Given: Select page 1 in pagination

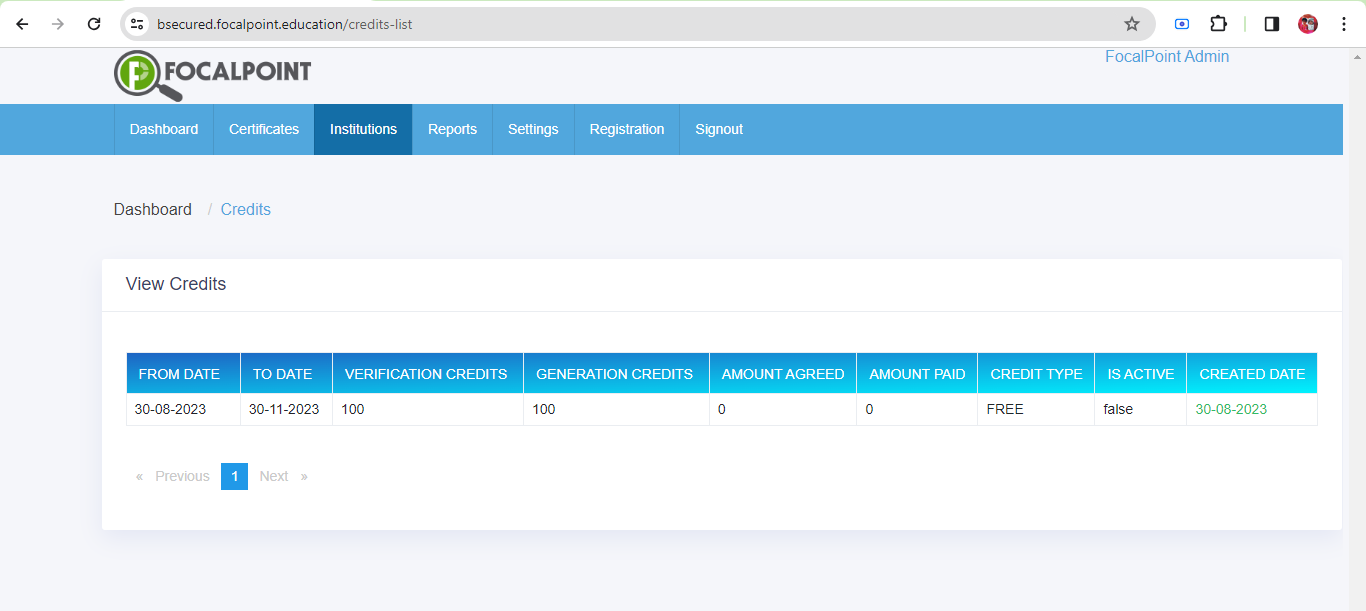Looking at the screenshot, I should pos(234,476).
